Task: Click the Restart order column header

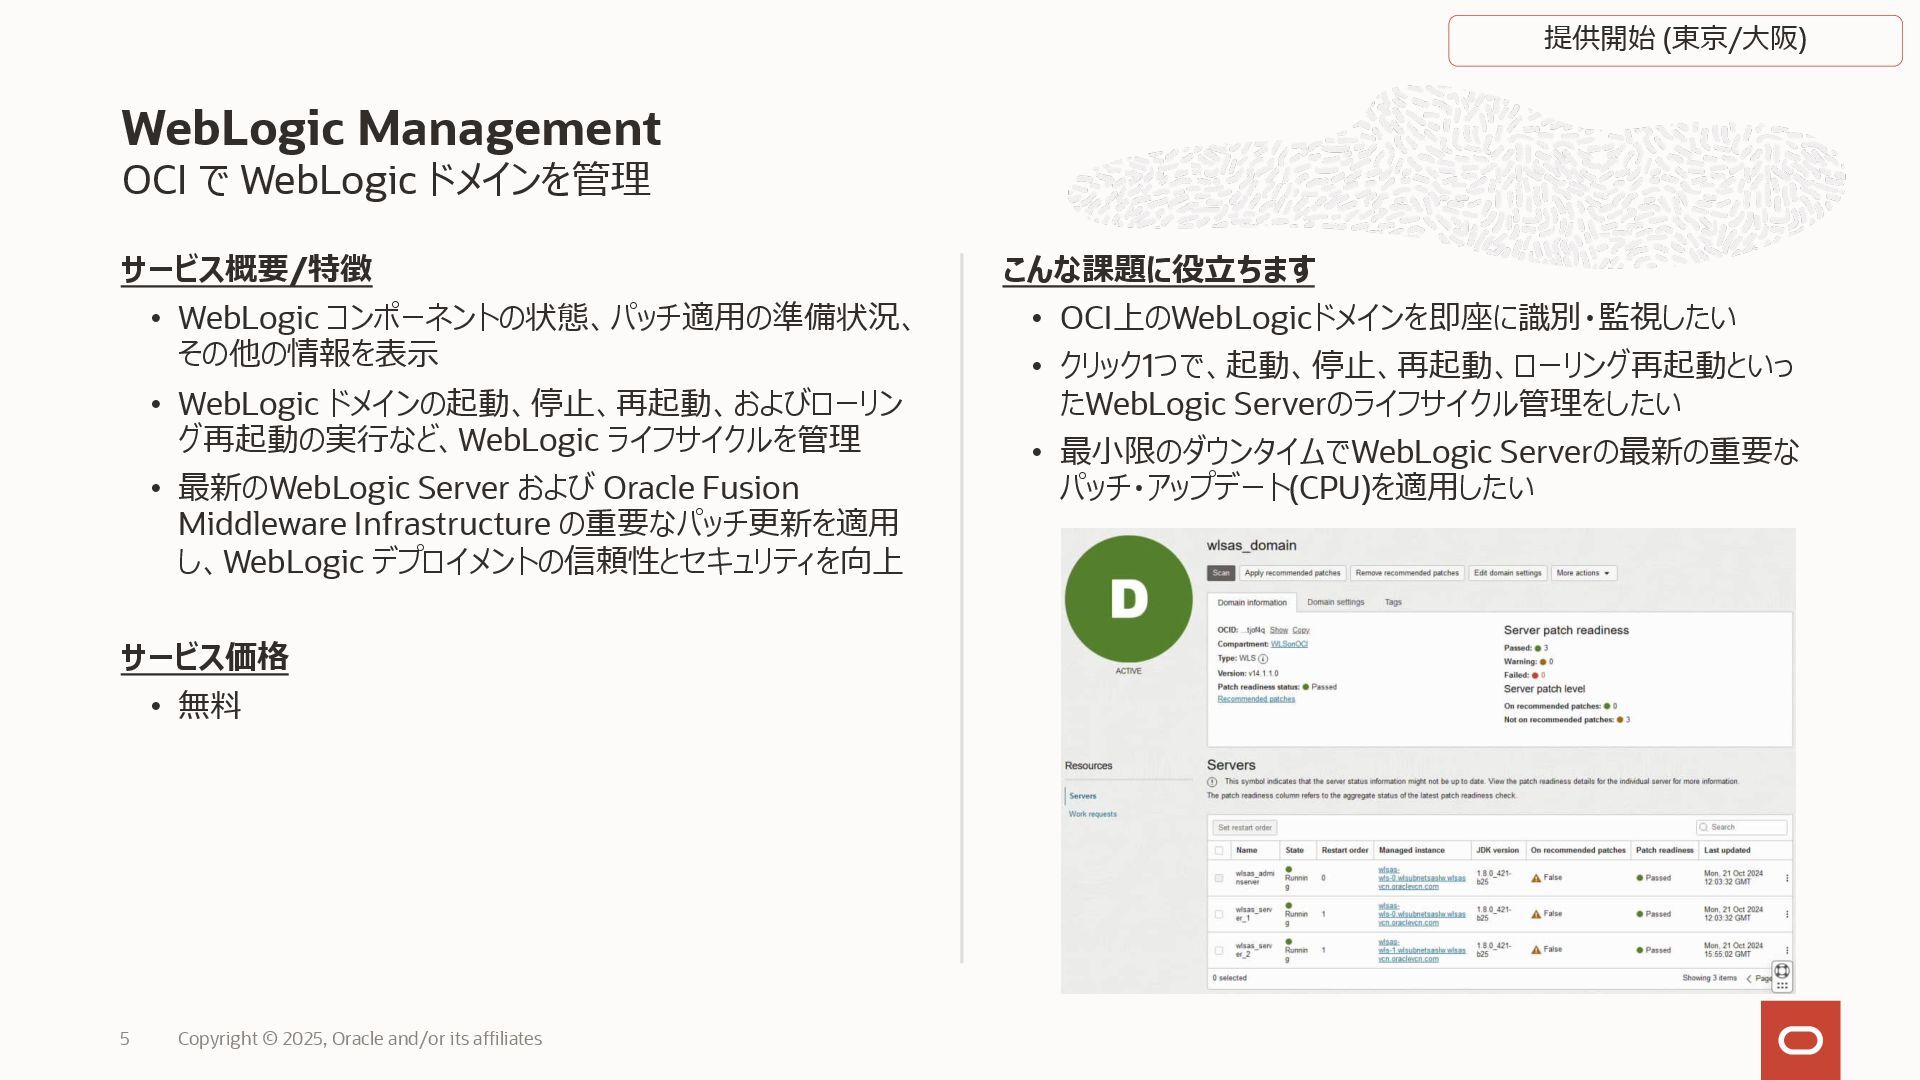Action: 1344,850
